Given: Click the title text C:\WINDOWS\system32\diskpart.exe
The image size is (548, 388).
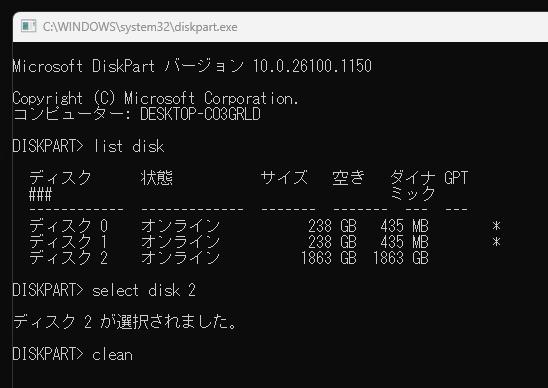Looking at the screenshot, I should 140,27.
